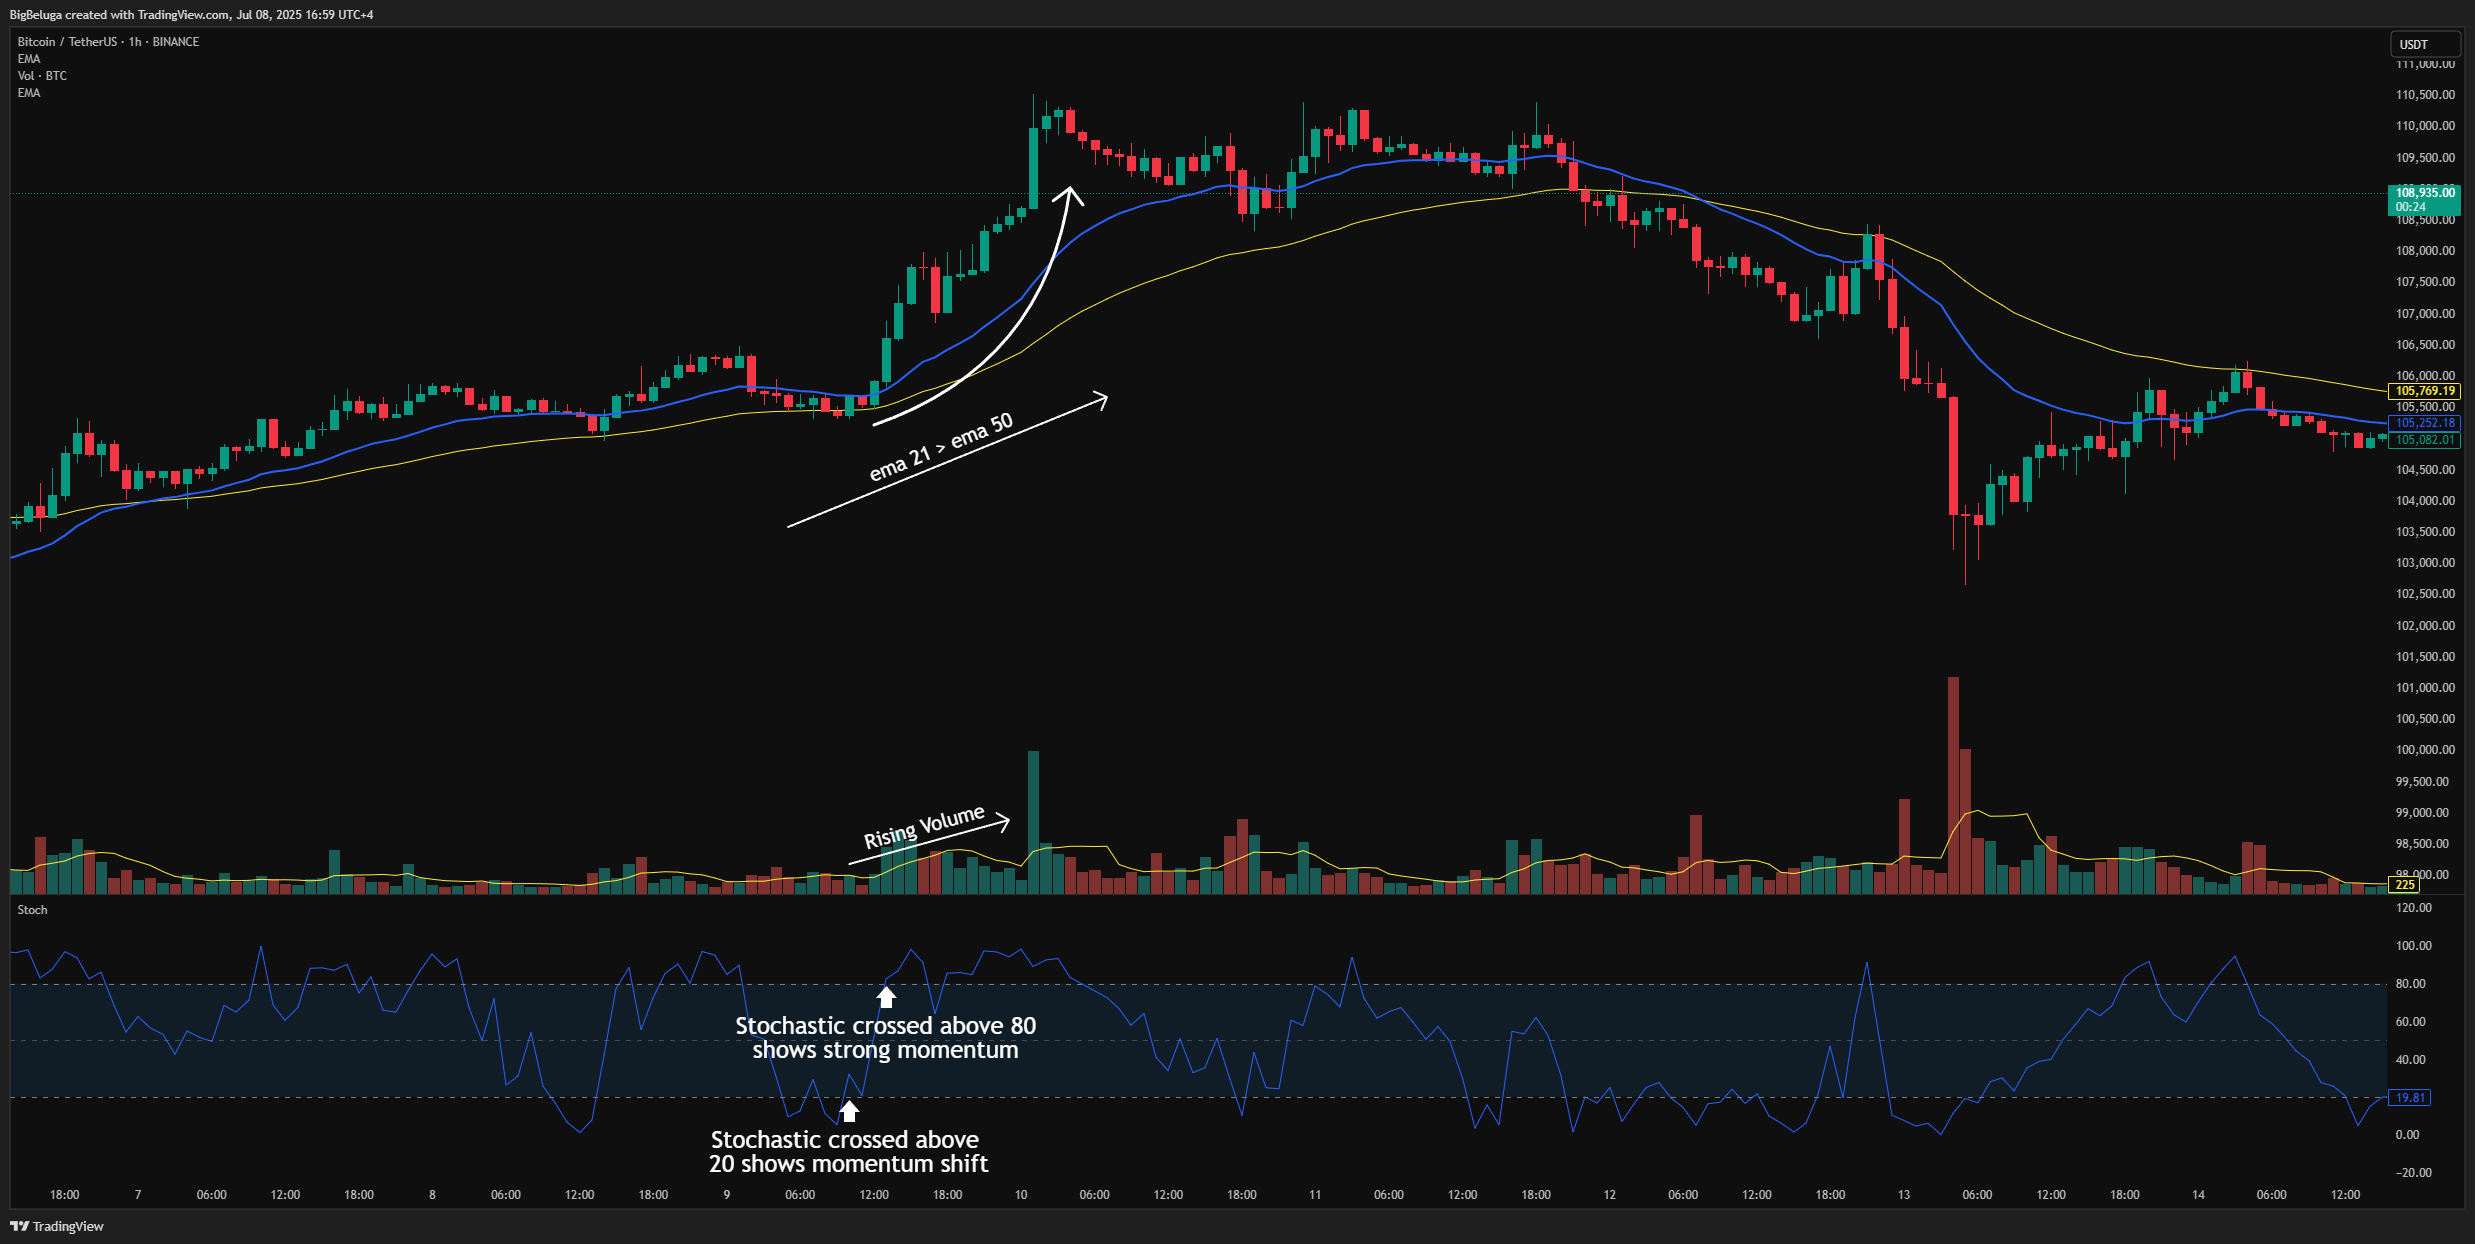Image resolution: width=2475 pixels, height=1244 pixels.
Task: Select the Vol · BTC indicator label
Action: click(x=42, y=76)
